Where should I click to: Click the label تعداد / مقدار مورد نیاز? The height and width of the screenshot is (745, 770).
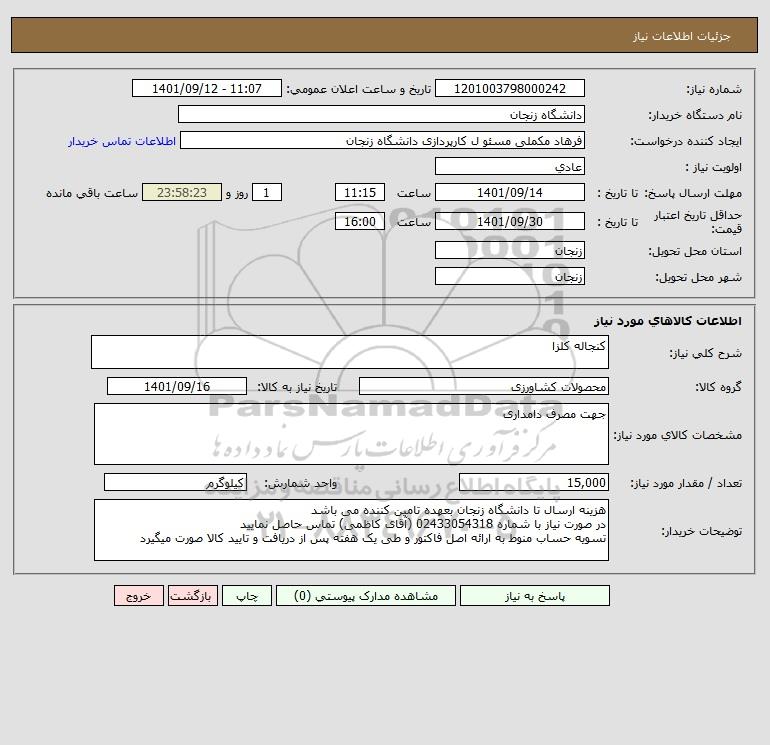point(686,484)
